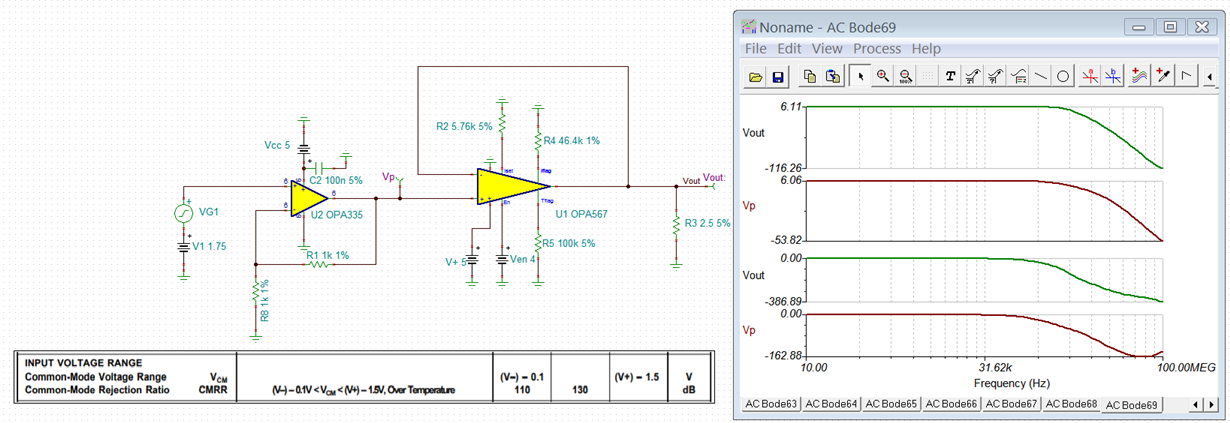Open the Process menu

[x=877, y=48]
